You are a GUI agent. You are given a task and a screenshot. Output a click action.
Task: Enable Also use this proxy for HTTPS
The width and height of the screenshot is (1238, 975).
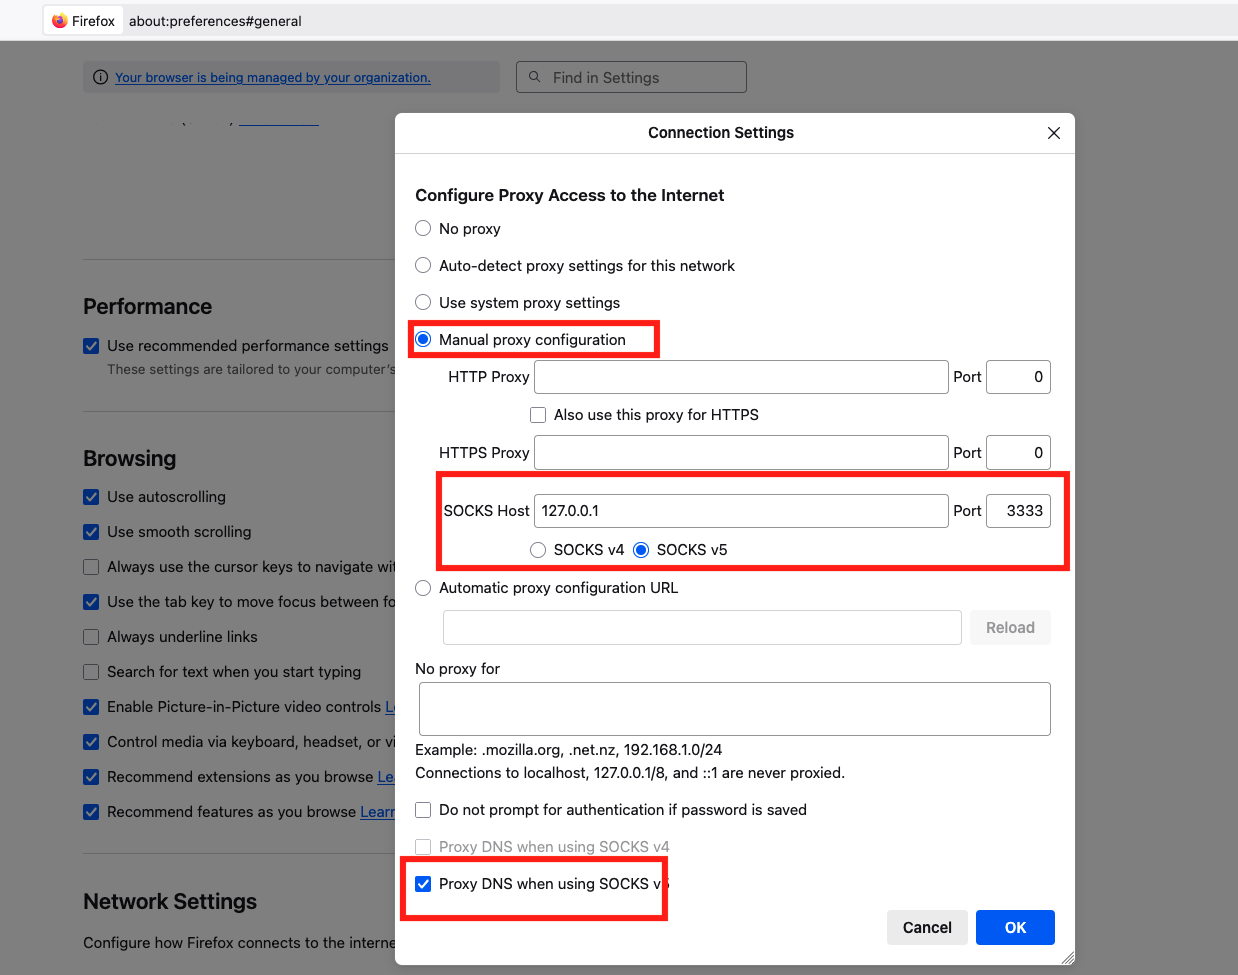tap(538, 414)
